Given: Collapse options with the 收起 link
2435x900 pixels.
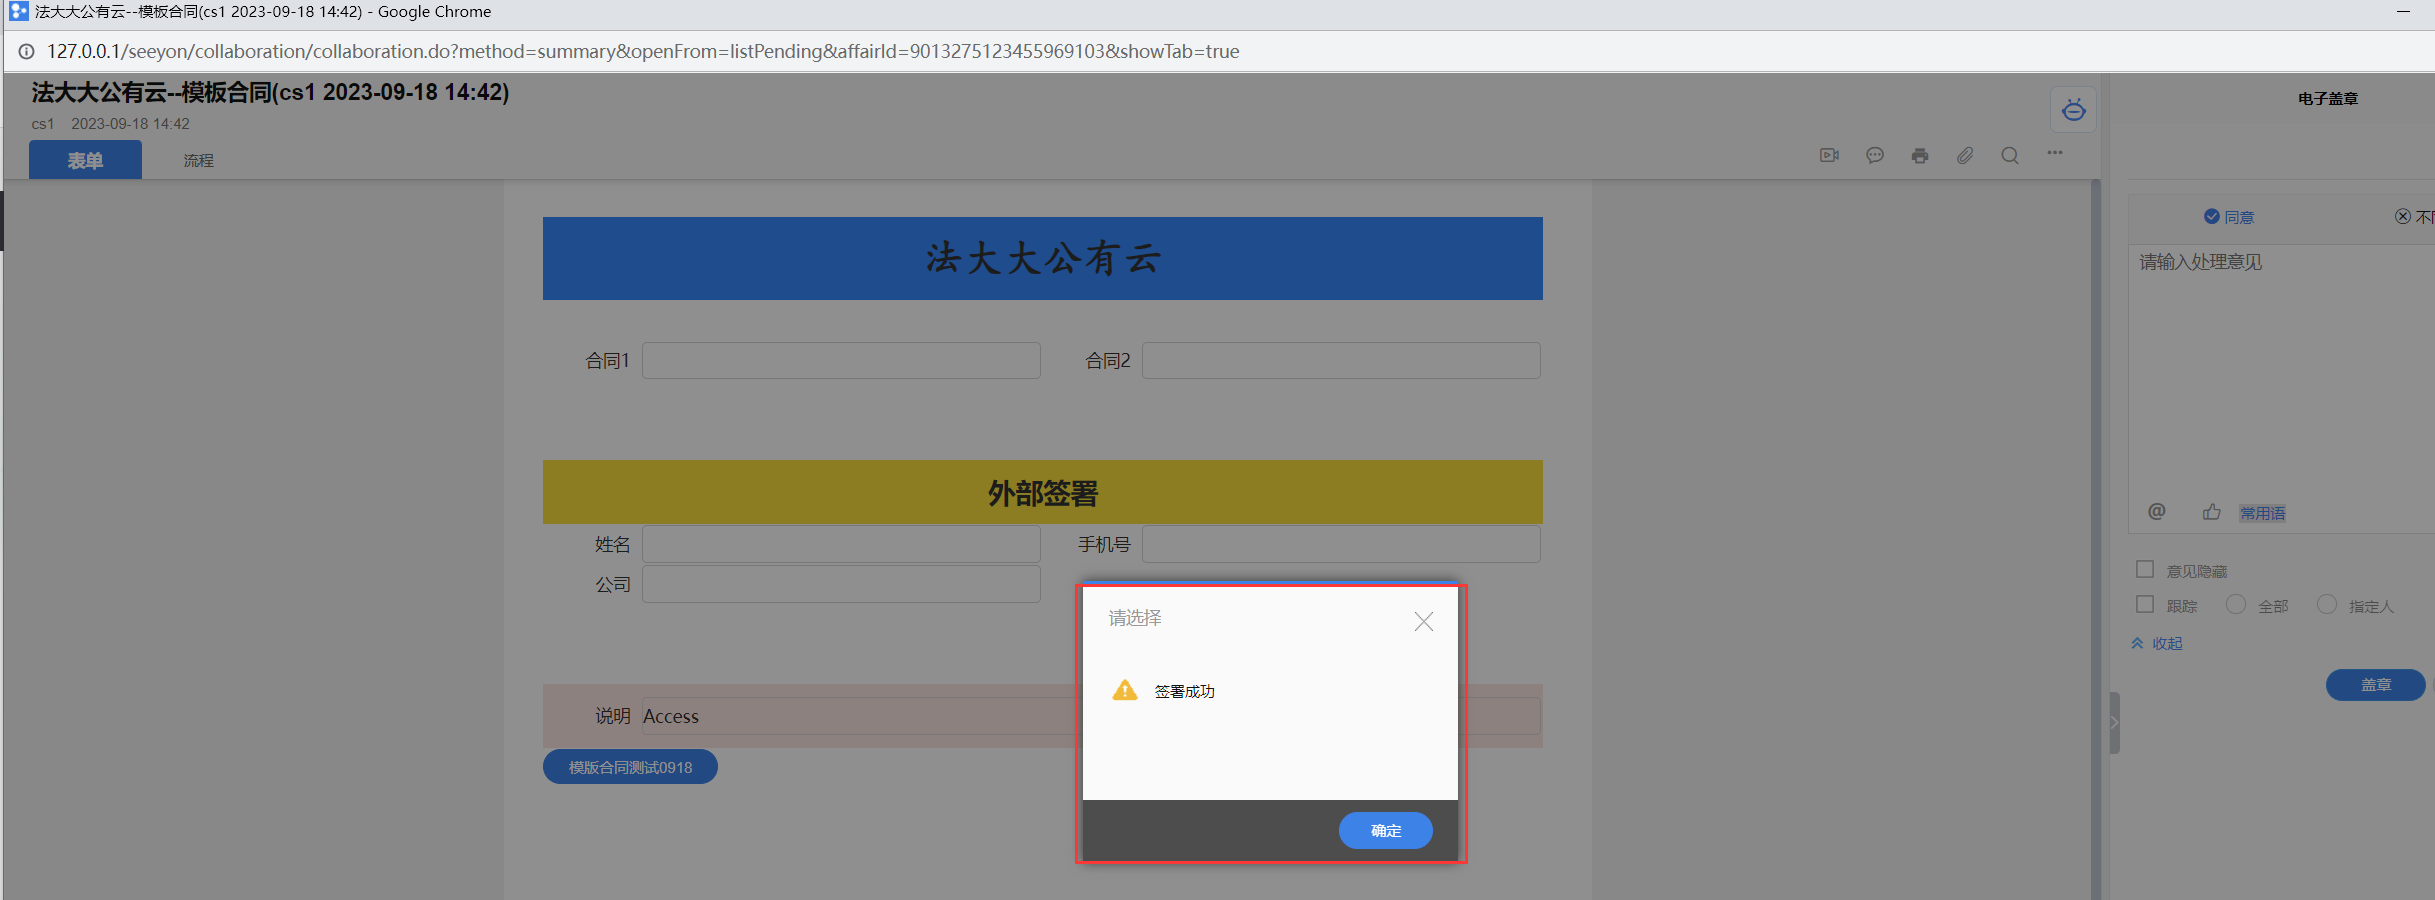Looking at the screenshot, I should pos(2157,643).
